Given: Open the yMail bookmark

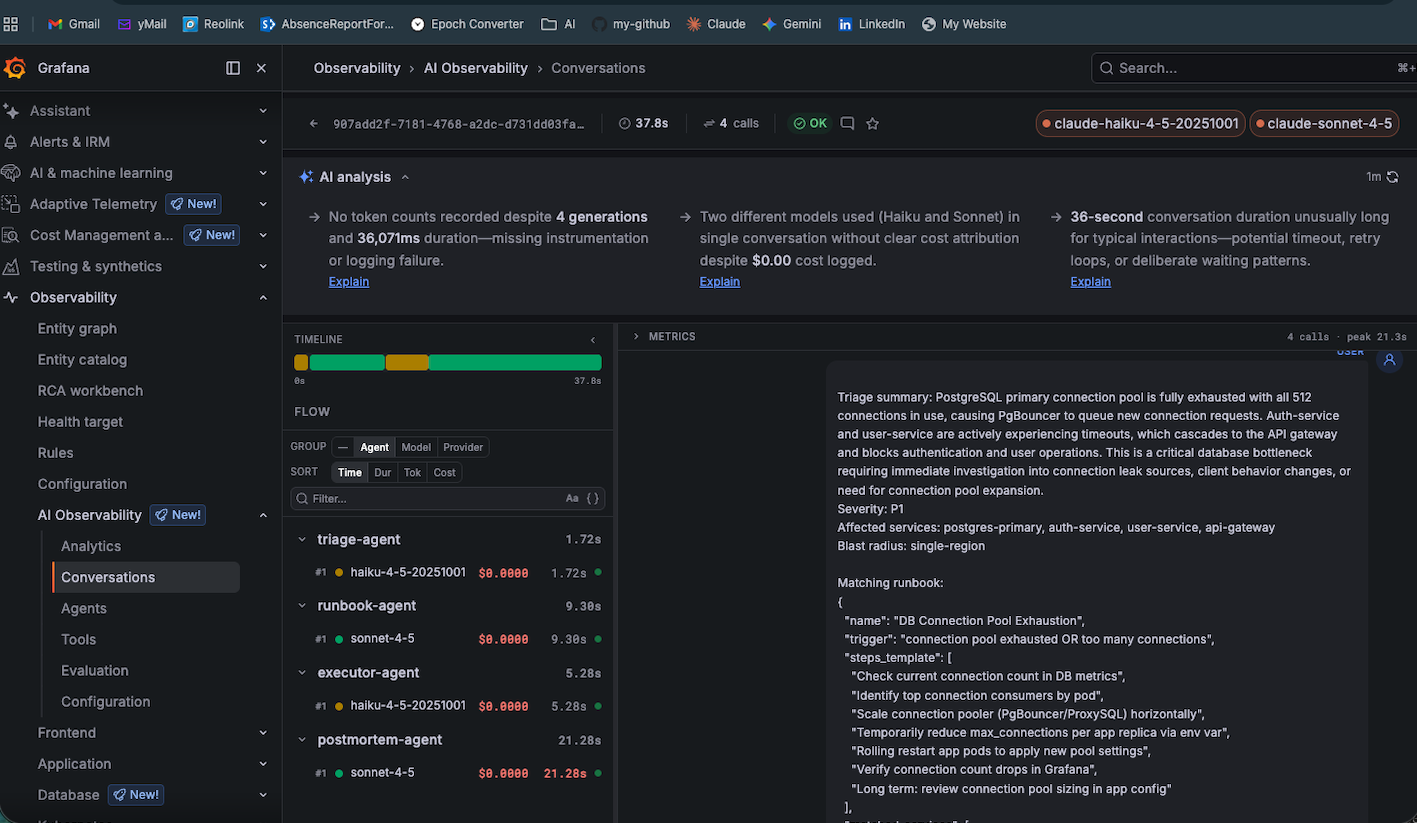Looking at the screenshot, I should [142, 24].
